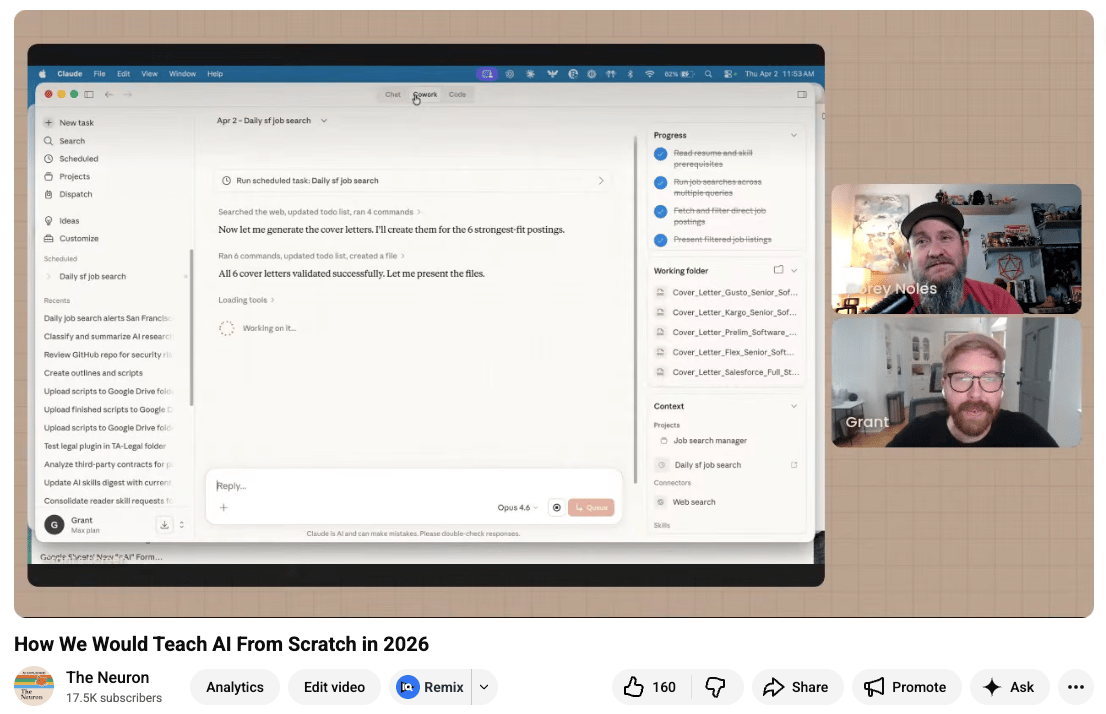The image size is (1106, 714).
Task: Click The Neuron channel avatar
Action: coord(34,687)
